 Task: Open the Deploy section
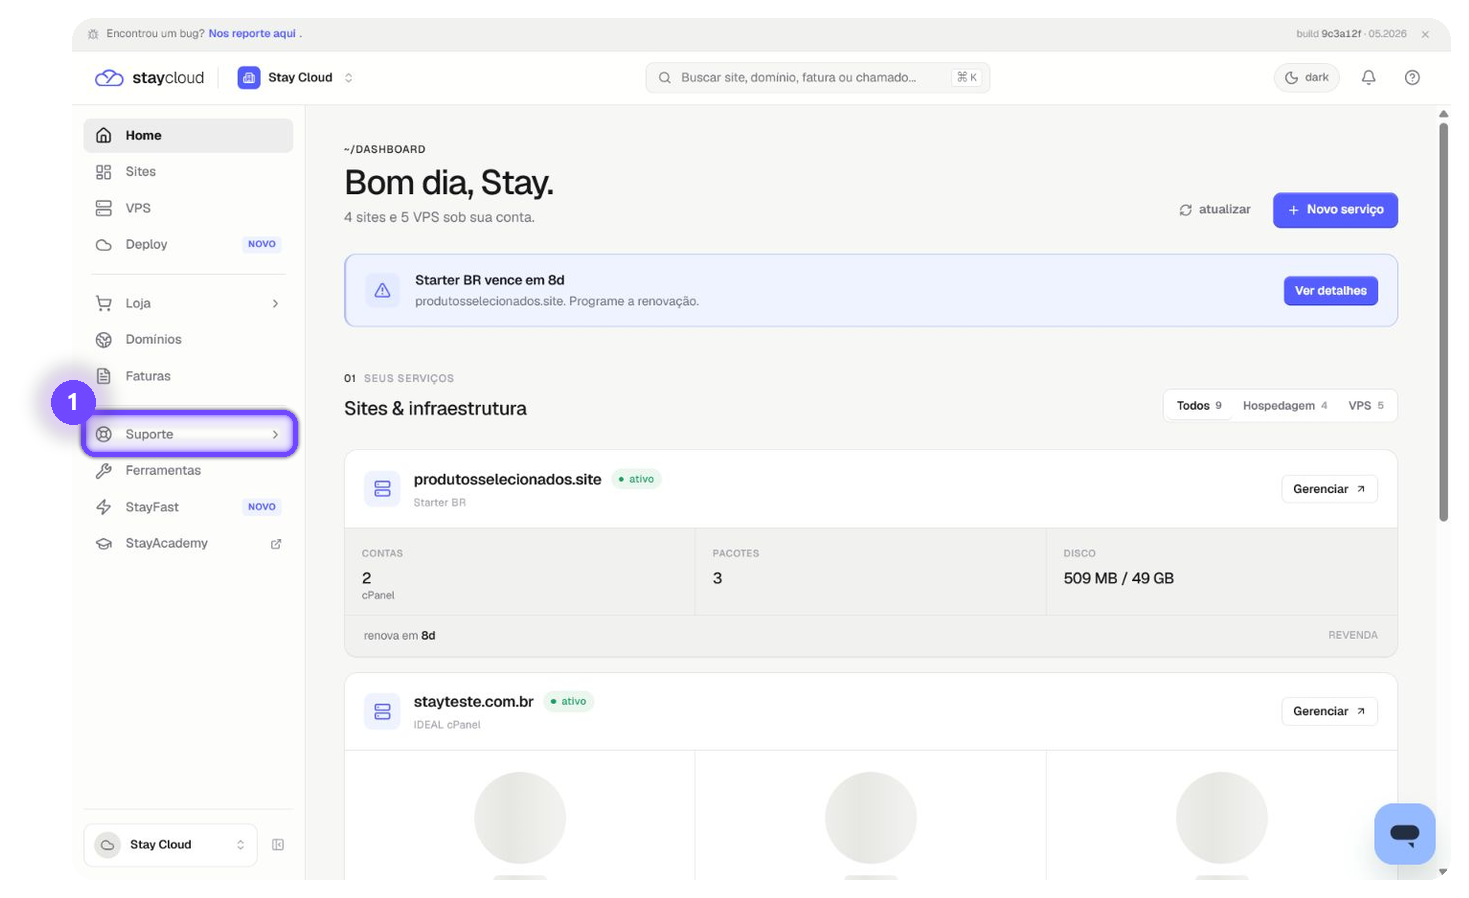[188, 244]
